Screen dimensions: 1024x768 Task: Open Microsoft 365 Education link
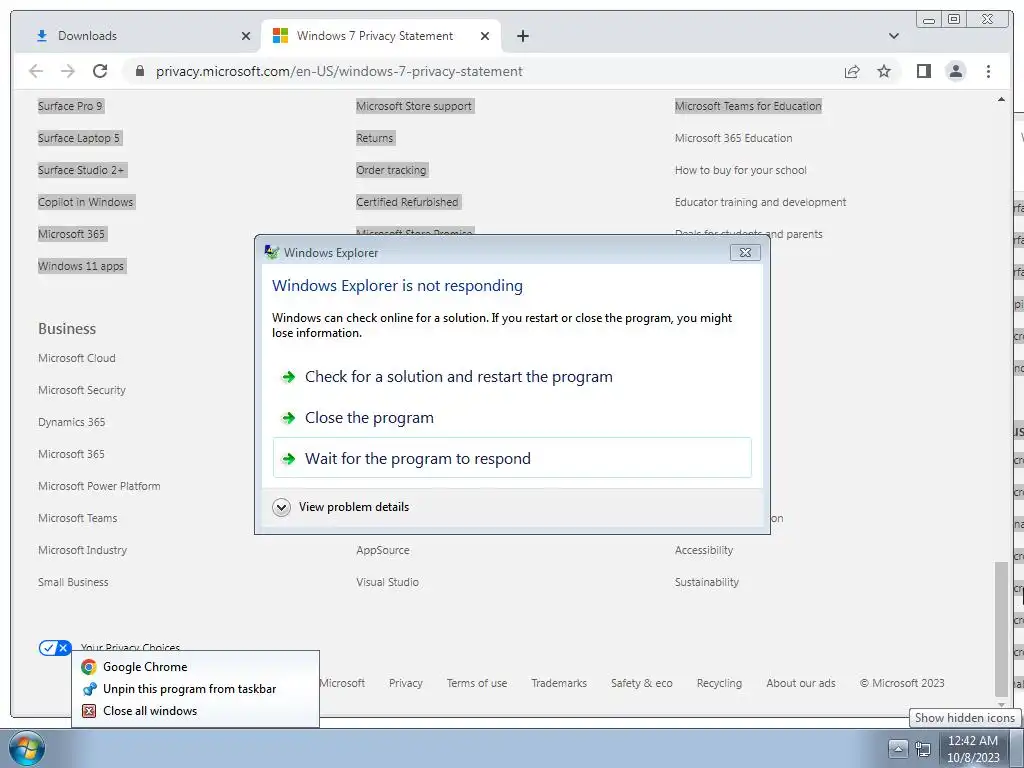click(x=733, y=138)
